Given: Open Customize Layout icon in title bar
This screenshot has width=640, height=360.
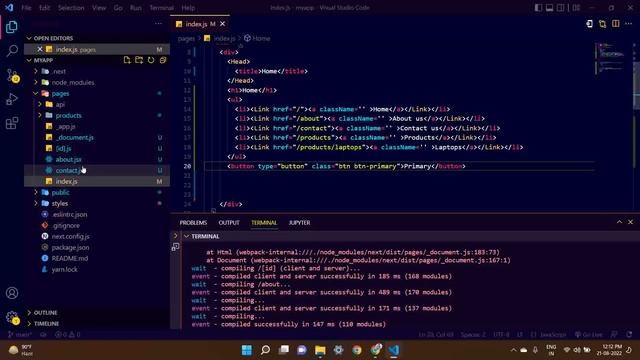Looking at the screenshot, I should pos(576,7).
